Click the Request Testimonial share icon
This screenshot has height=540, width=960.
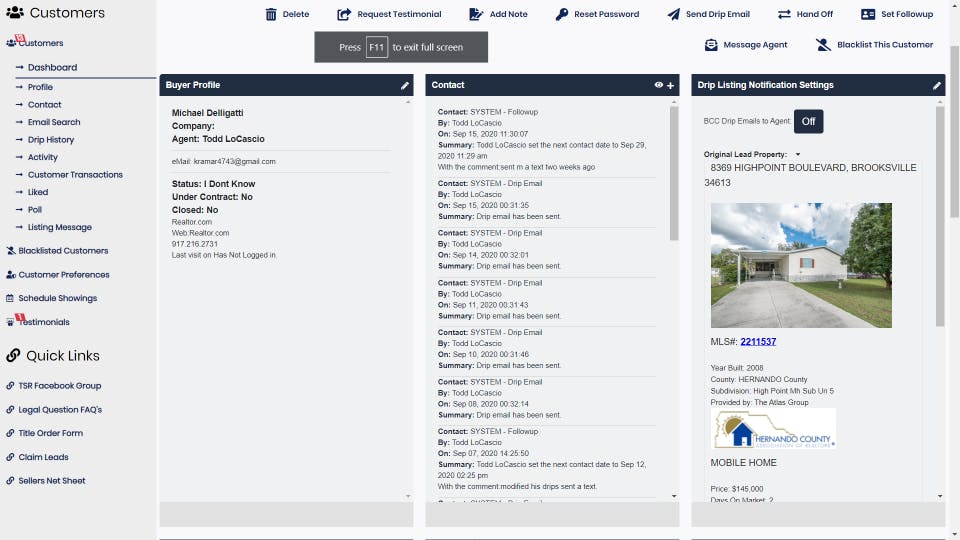pyautogui.click(x=344, y=14)
